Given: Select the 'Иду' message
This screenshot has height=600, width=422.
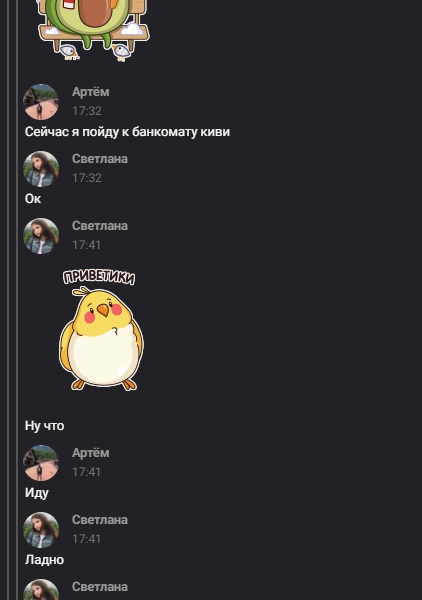Looking at the screenshot, I should pyautogui.click(x=37, y=493).
